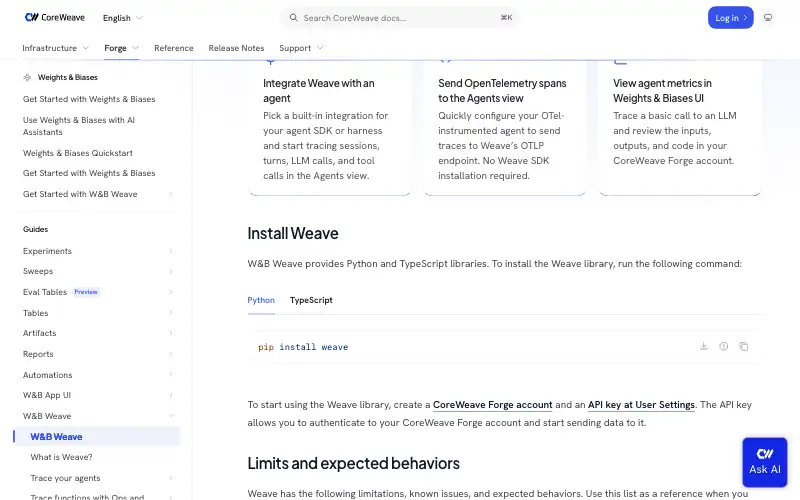Click the info icon on the code block
The image size is (800, 500).
point(723,346)
